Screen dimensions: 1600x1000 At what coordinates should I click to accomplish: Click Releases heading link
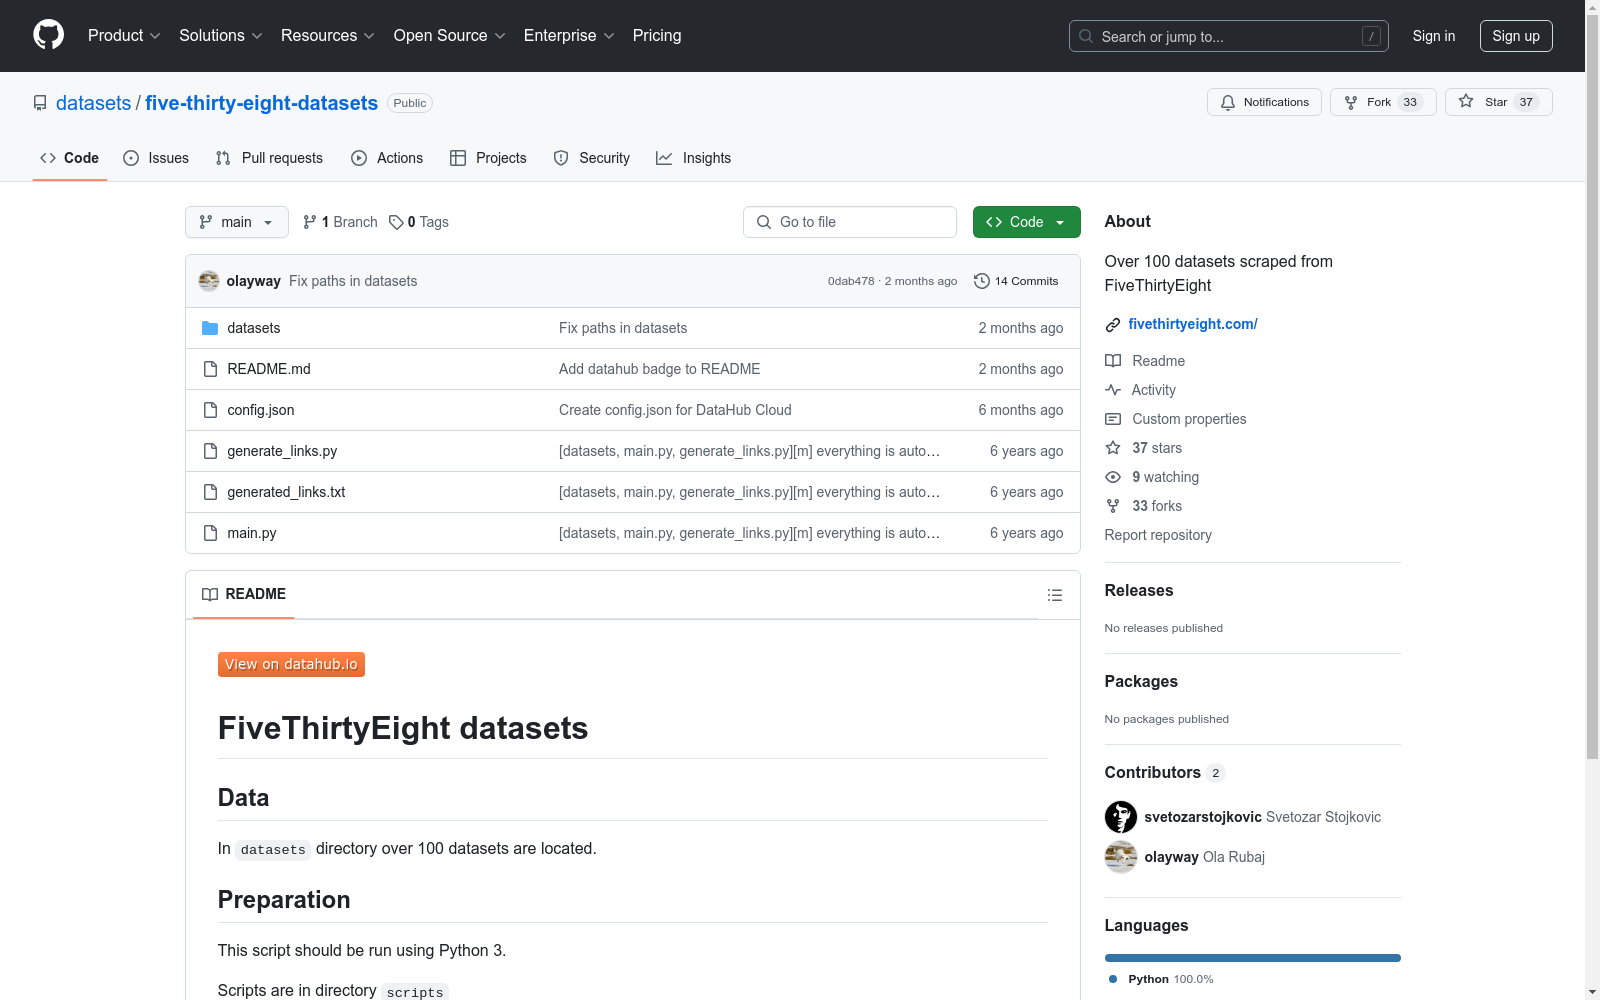tap(1139, 590)
